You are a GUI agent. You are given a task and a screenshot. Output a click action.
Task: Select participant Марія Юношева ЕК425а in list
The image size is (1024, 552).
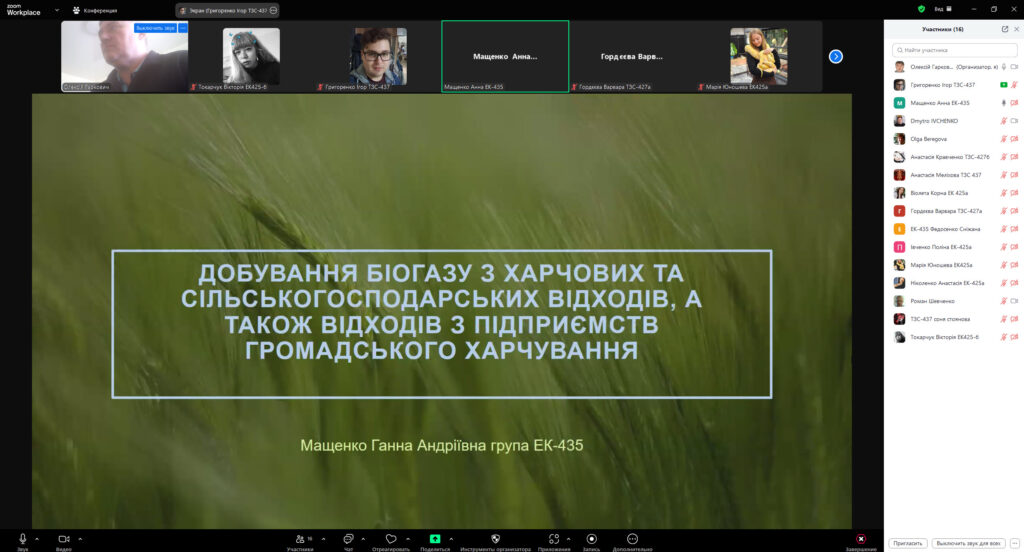(x=954, y=265)
